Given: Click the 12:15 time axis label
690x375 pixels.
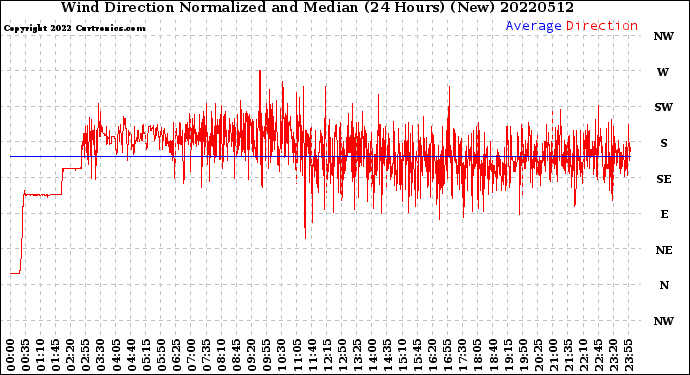Looking at the screenshot, I should pos(327,355).
